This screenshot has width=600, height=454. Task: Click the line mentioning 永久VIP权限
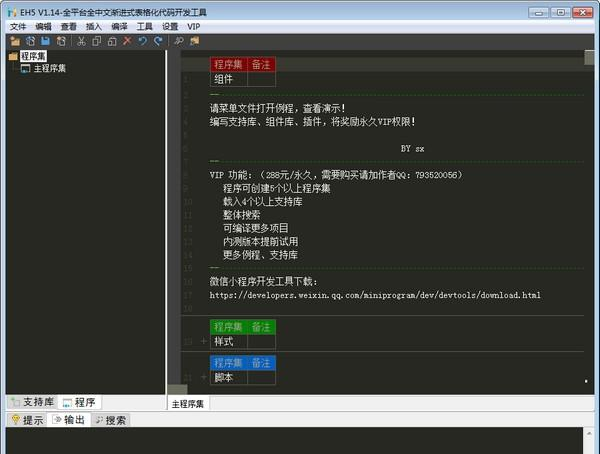pyautogui.click(x=312, y=122)
